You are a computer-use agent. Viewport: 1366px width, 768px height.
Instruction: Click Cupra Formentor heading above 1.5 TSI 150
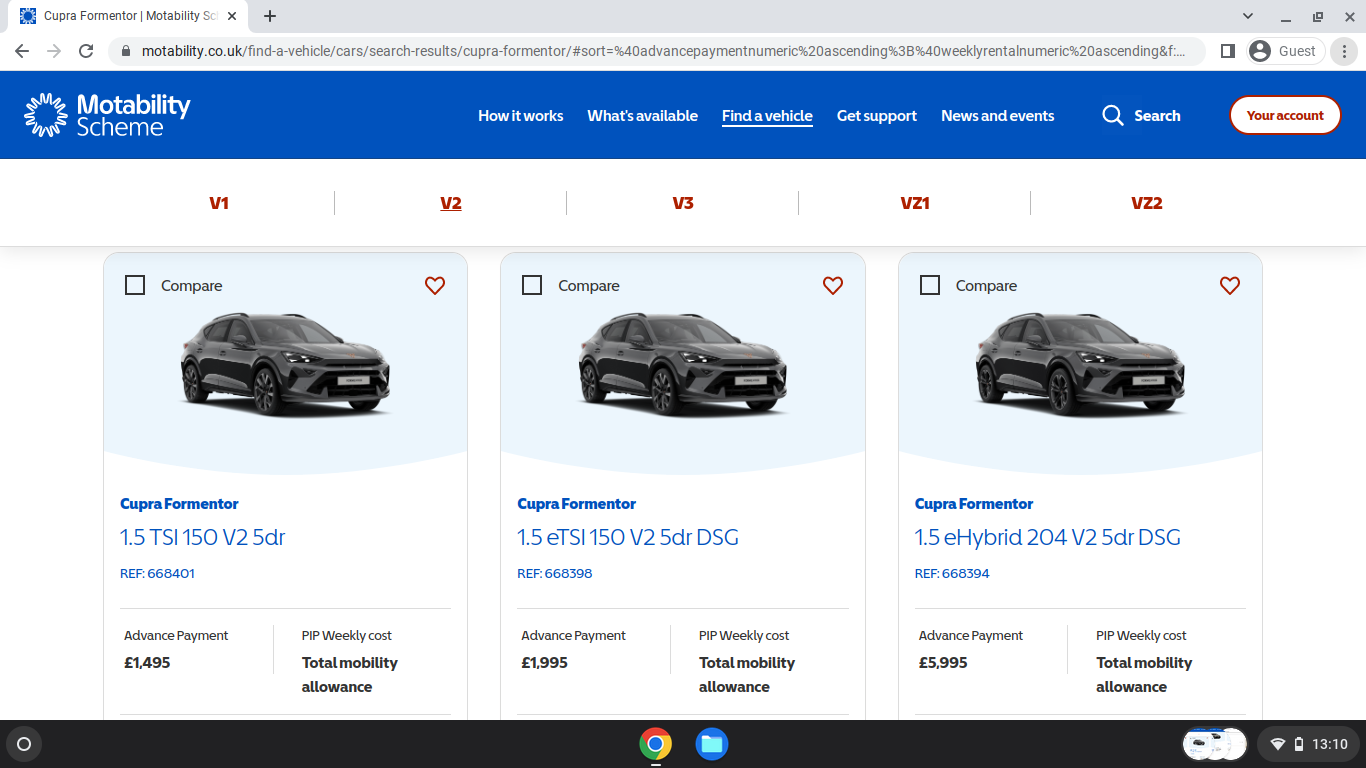coord(179,504)
